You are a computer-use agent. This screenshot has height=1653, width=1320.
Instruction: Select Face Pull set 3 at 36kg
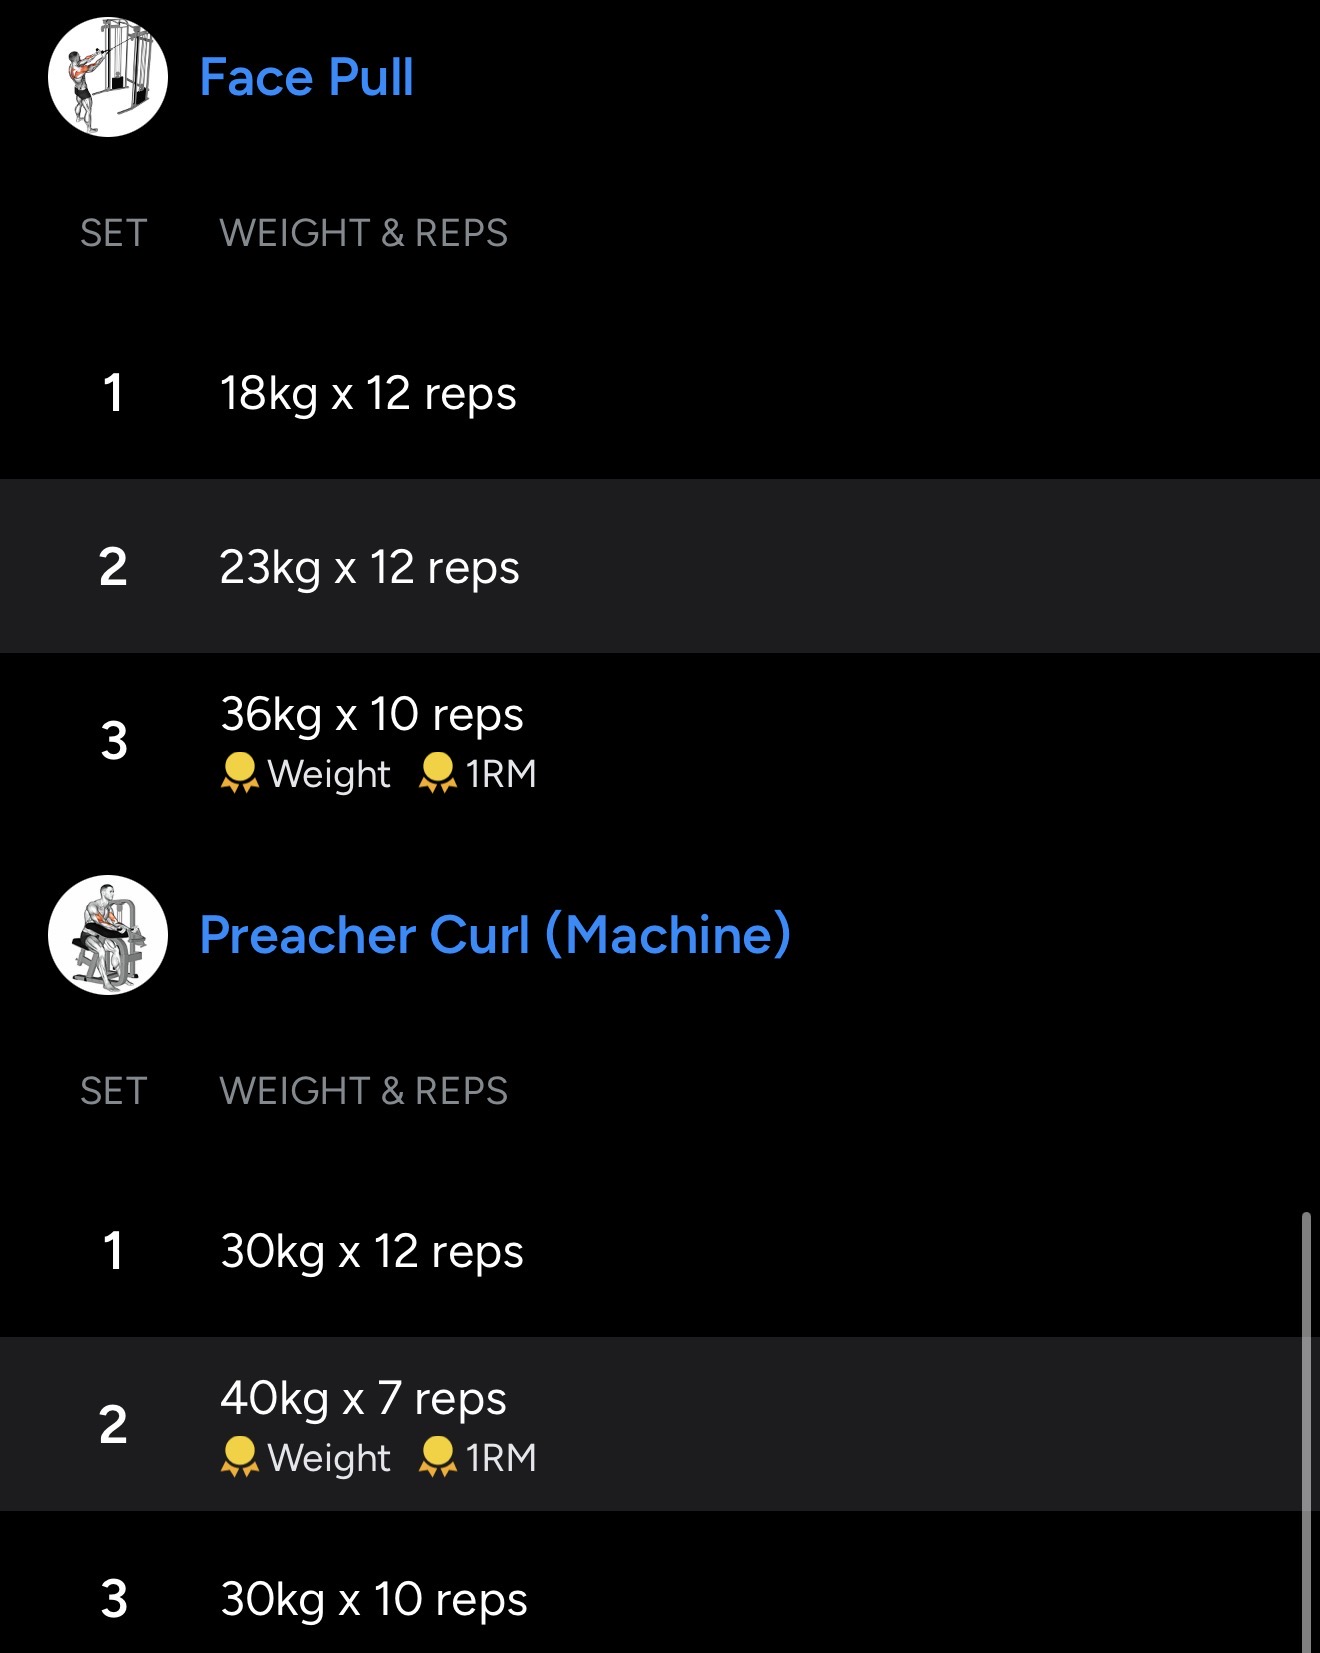coord(372,714)
